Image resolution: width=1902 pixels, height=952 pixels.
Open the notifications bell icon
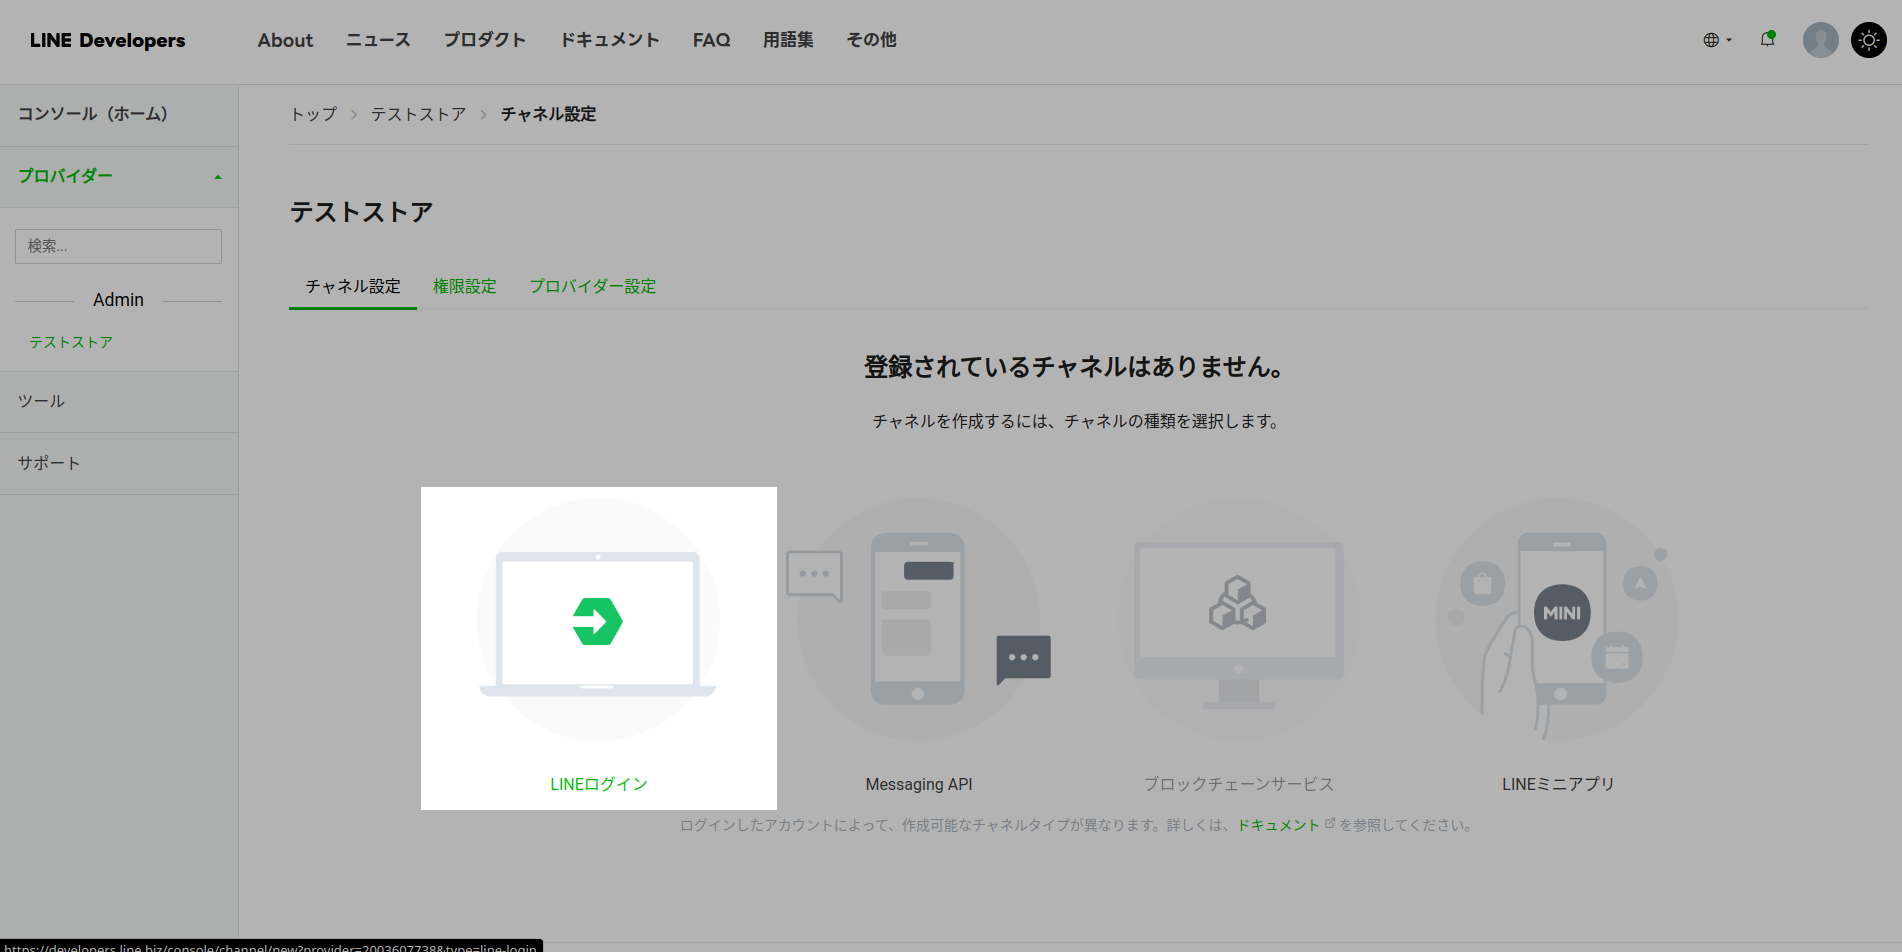point(1768,39)
